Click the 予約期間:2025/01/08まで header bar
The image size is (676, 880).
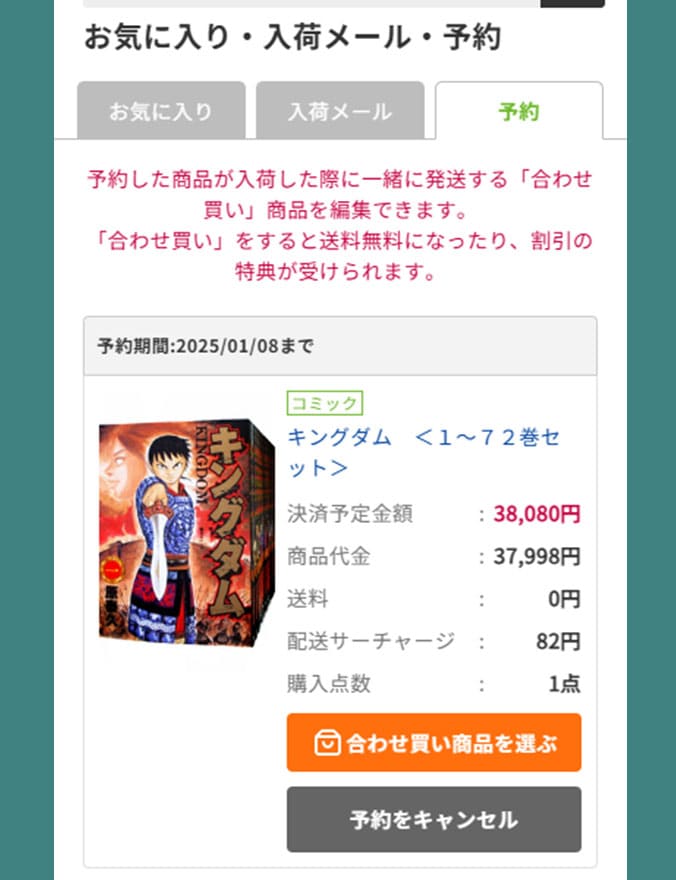[340, 346]
